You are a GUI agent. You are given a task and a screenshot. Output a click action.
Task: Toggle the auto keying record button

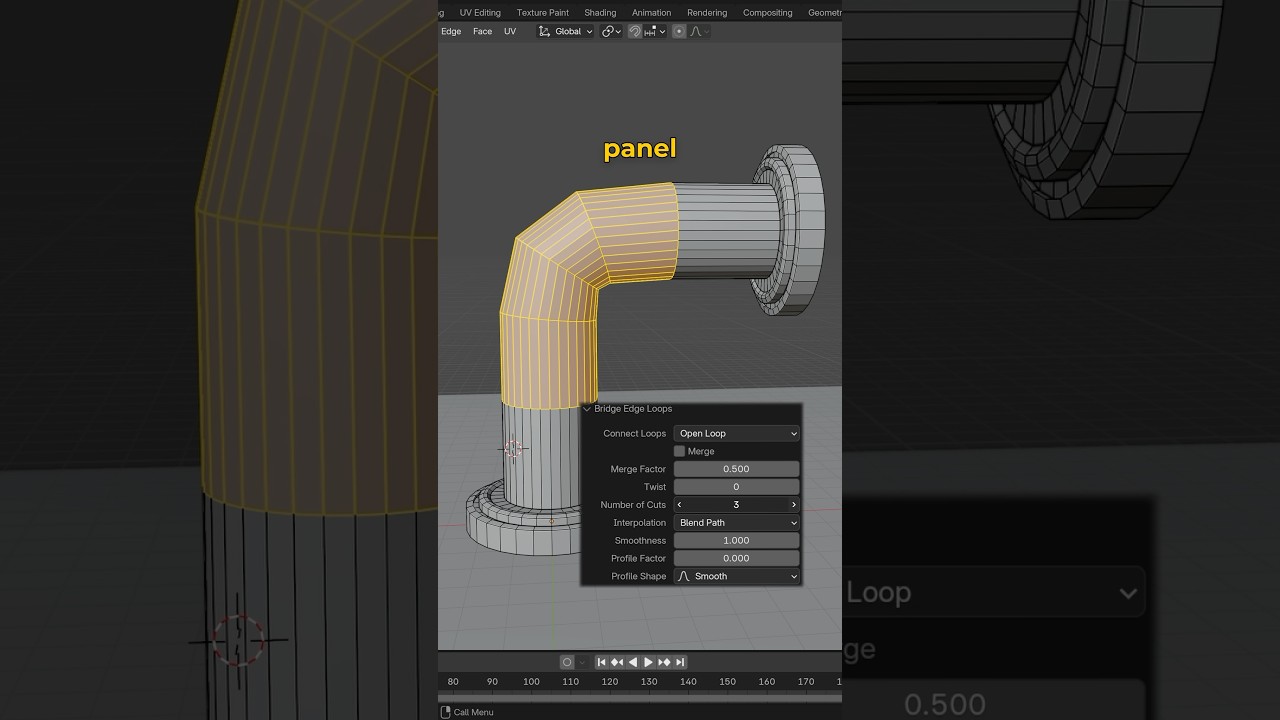point(567,662)
